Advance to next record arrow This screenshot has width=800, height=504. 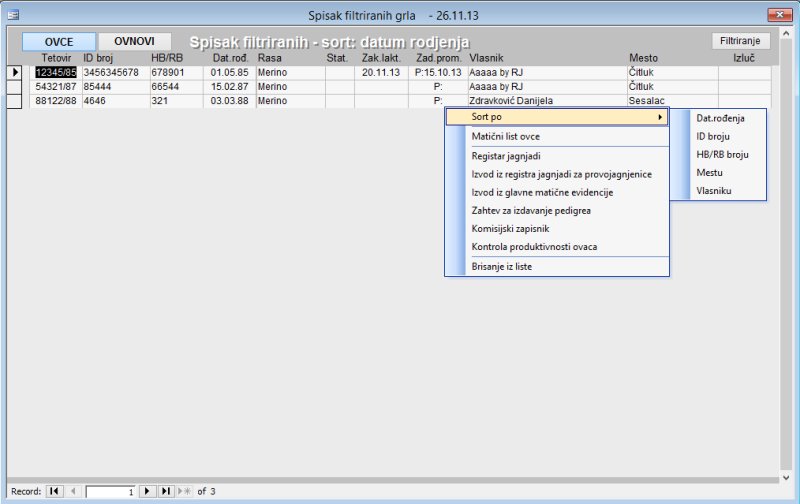tap(148, 491)
